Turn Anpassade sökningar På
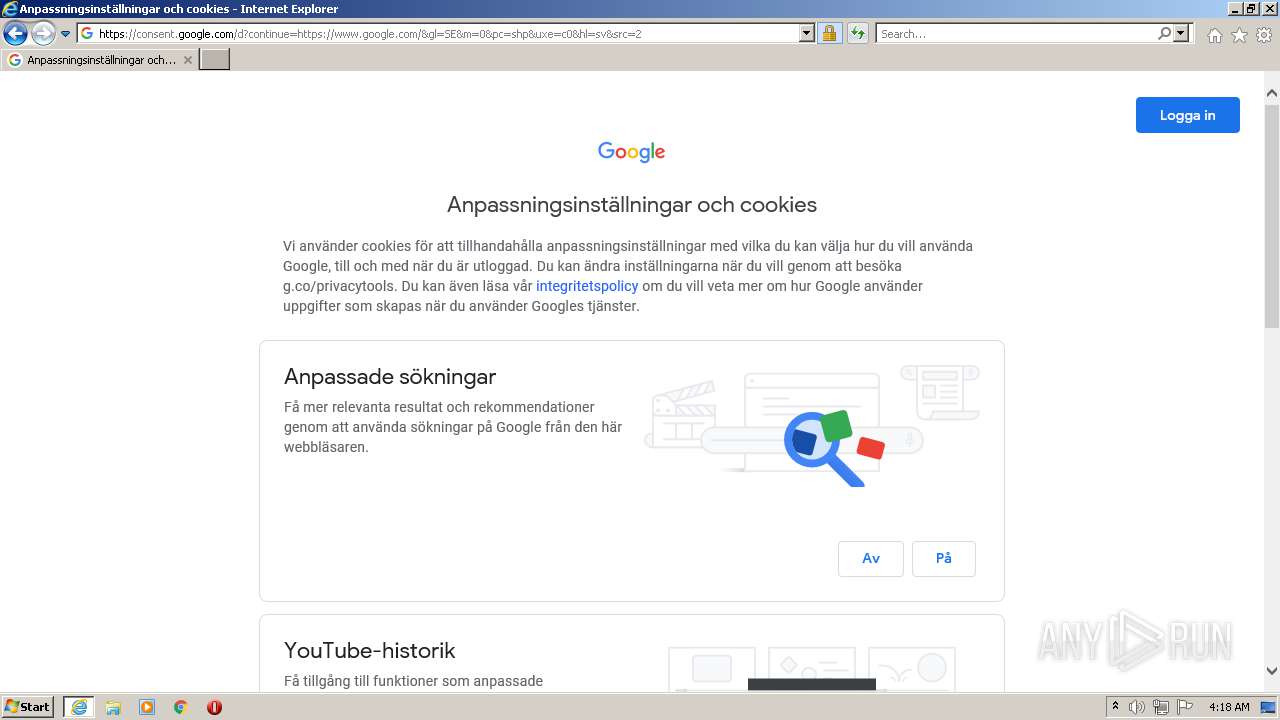The height and width of the screenshot is (720, 1280). click(944, 559)
